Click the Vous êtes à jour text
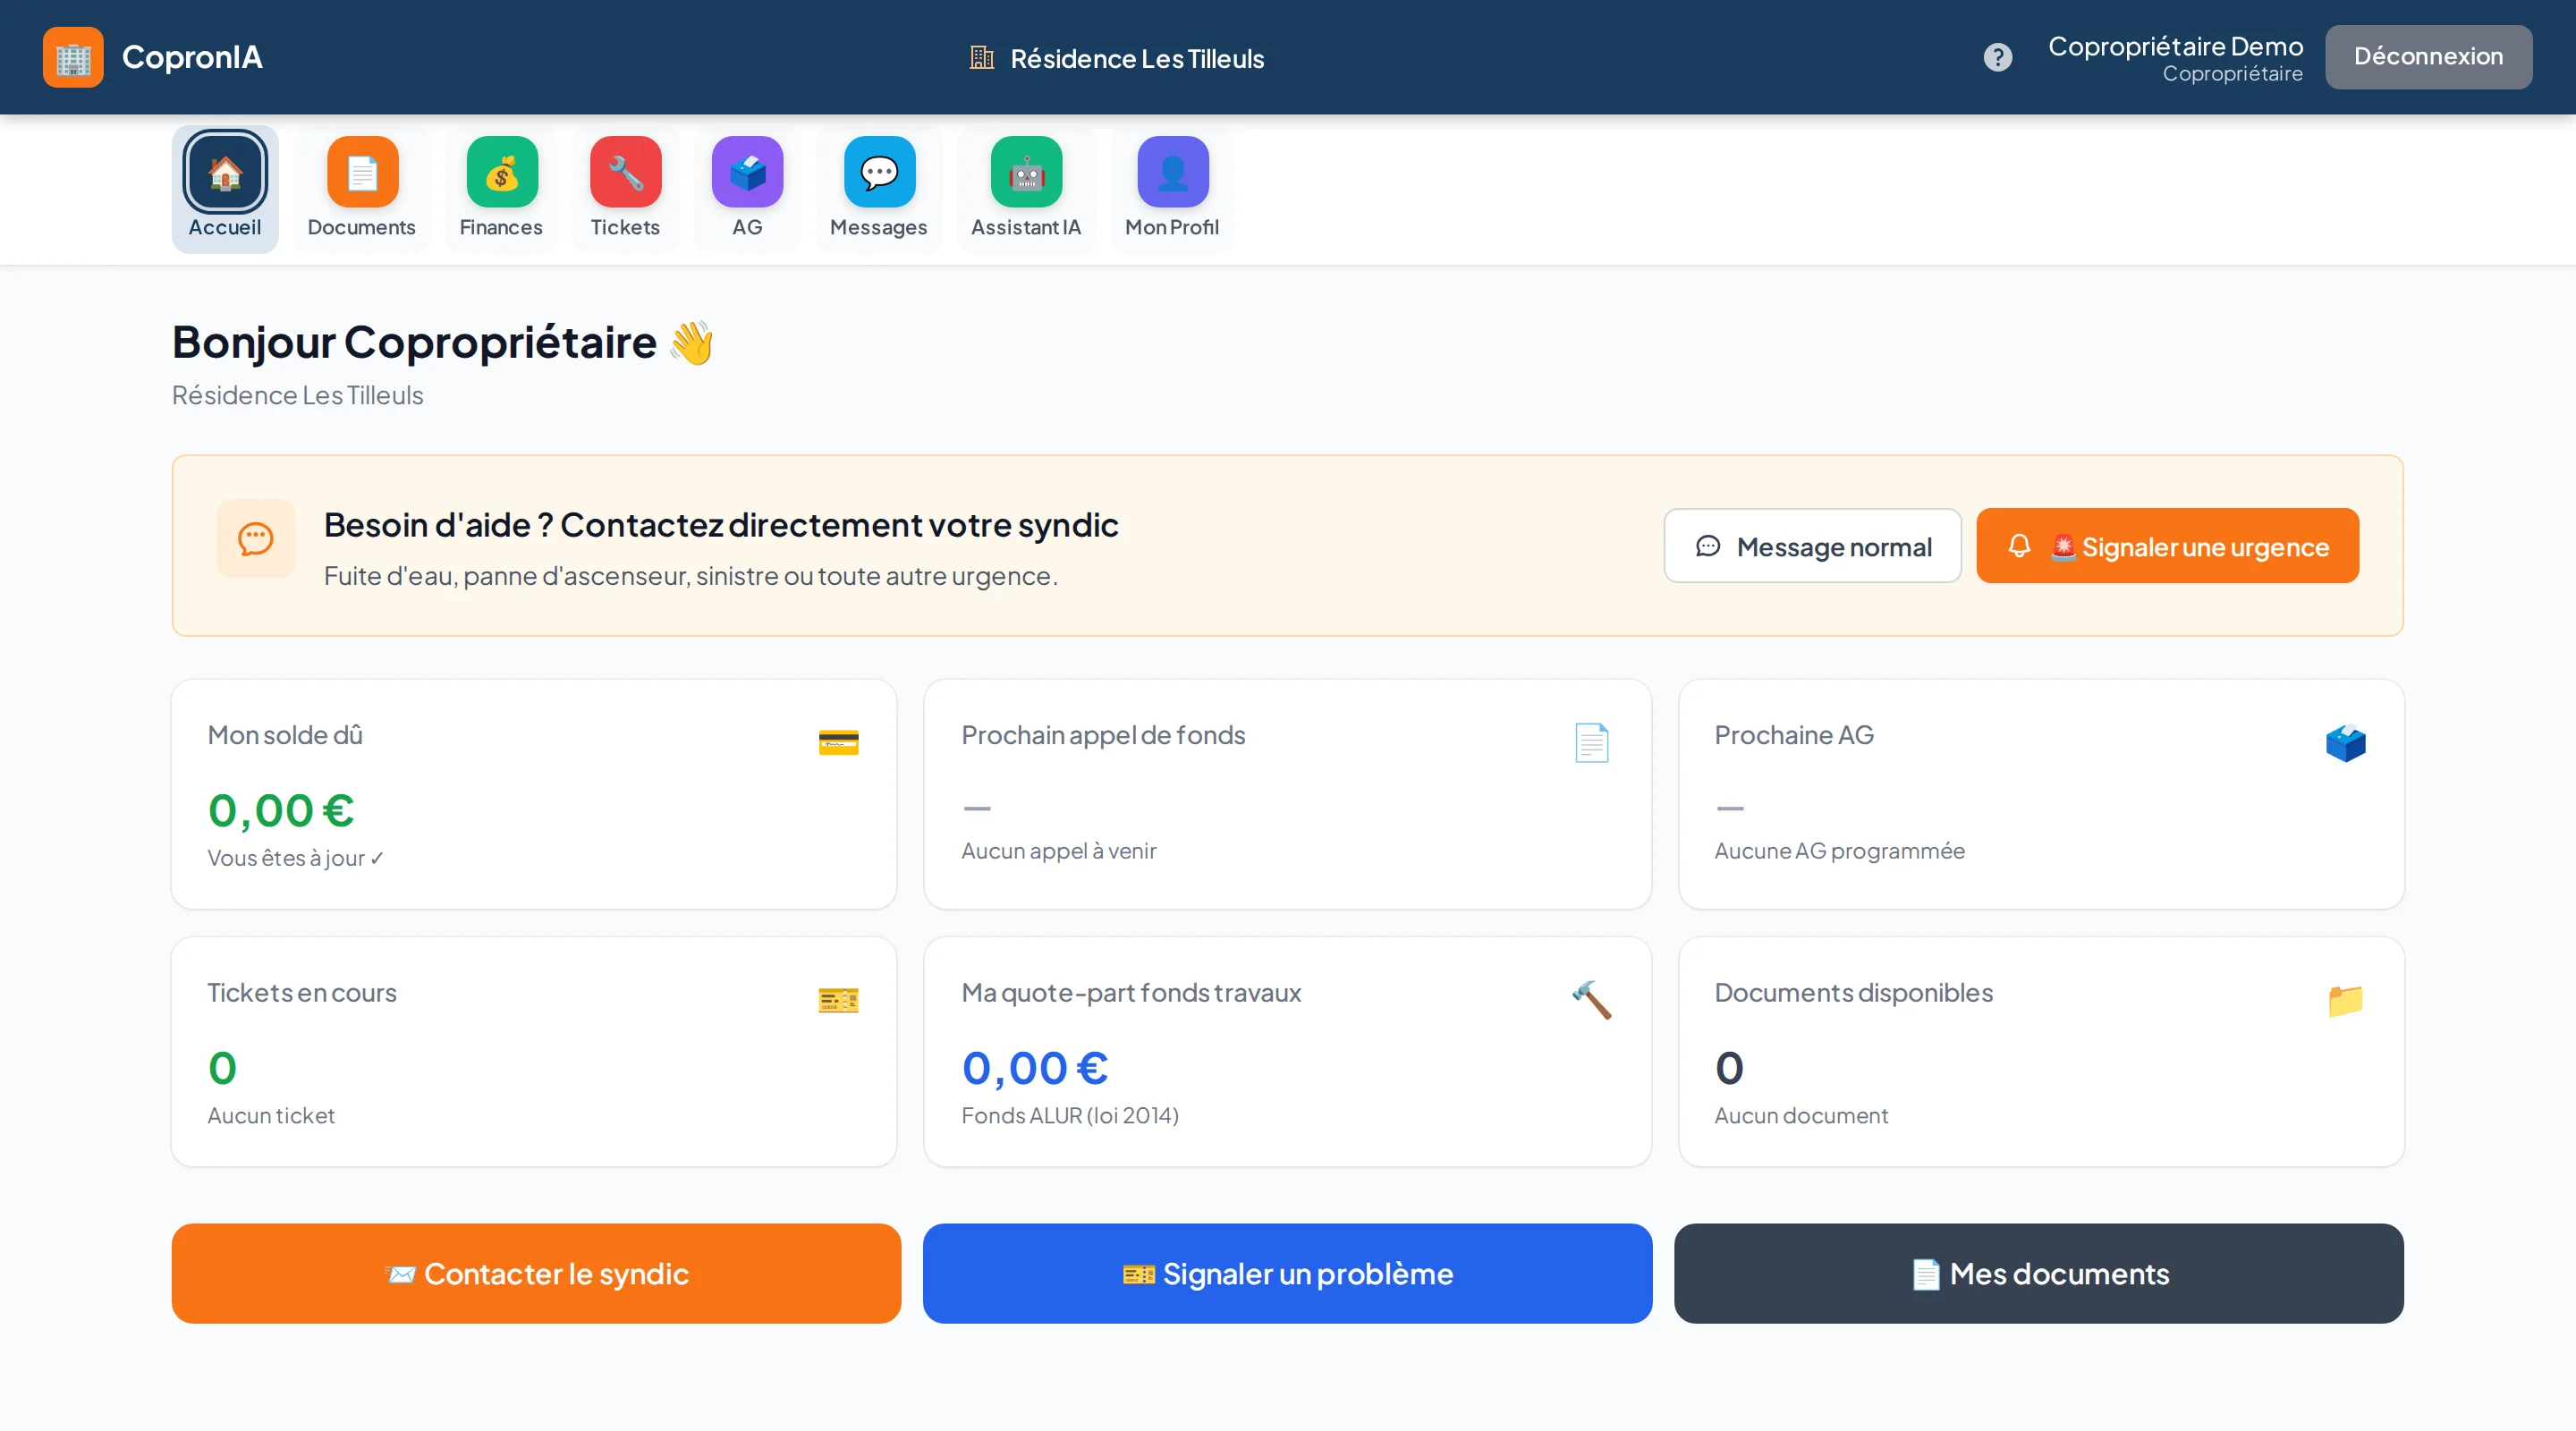2576x1431 pixels. pyautogui.click(x=295, y=858)
